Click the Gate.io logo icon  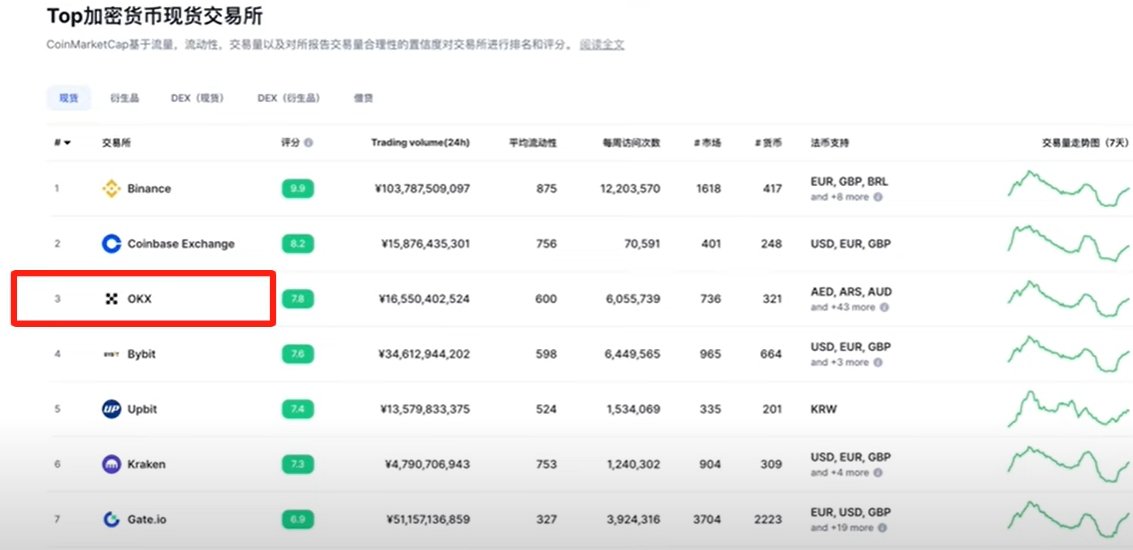coord(111,519)
